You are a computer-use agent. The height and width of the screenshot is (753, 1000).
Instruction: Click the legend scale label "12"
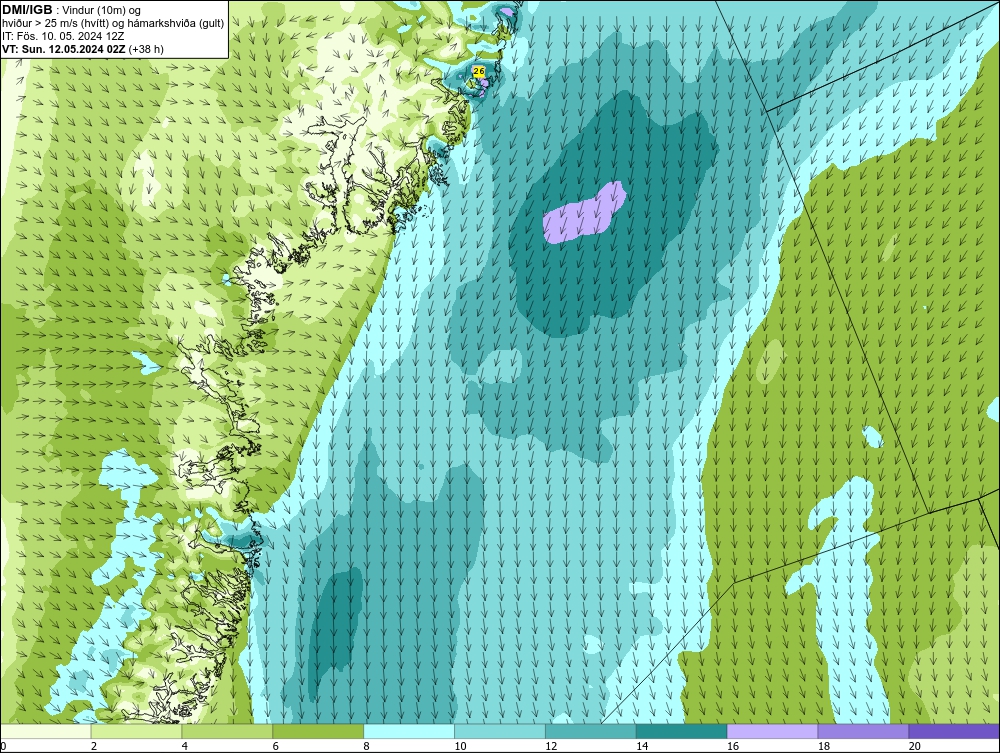(551, 746)
